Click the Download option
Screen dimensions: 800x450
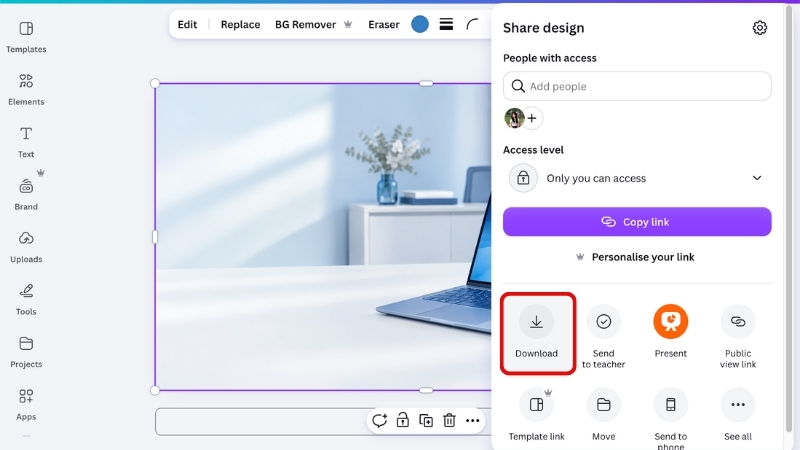tap(536, 332)
